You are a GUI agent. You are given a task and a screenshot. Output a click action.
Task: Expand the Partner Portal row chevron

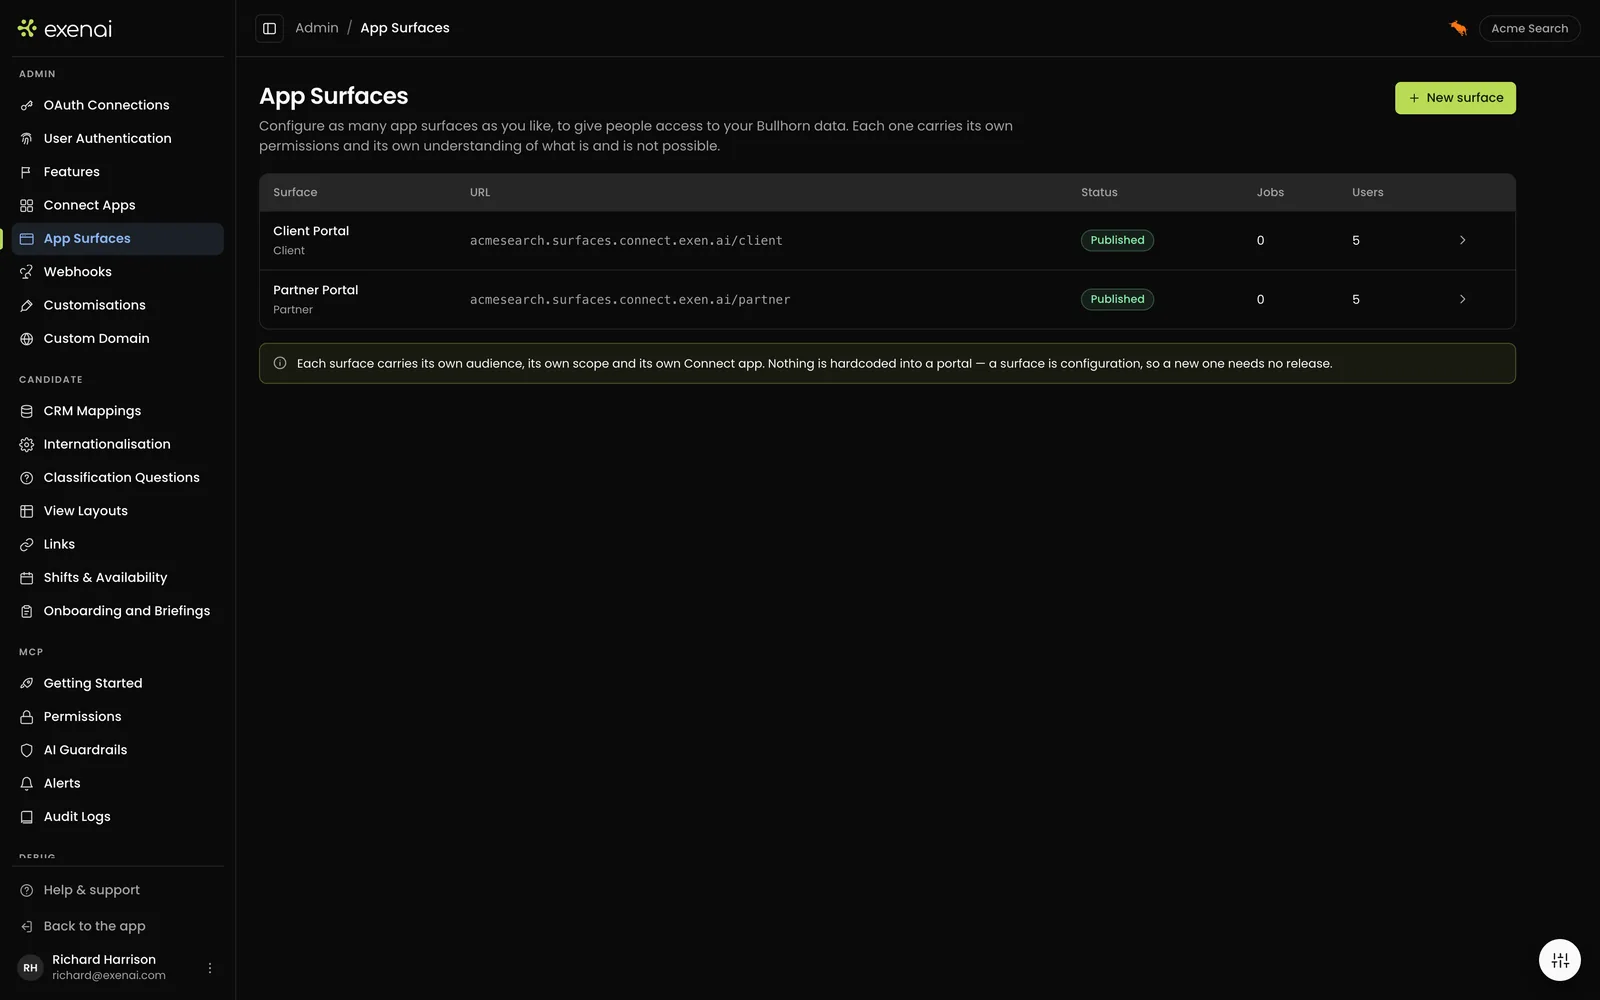(1462, 299)
